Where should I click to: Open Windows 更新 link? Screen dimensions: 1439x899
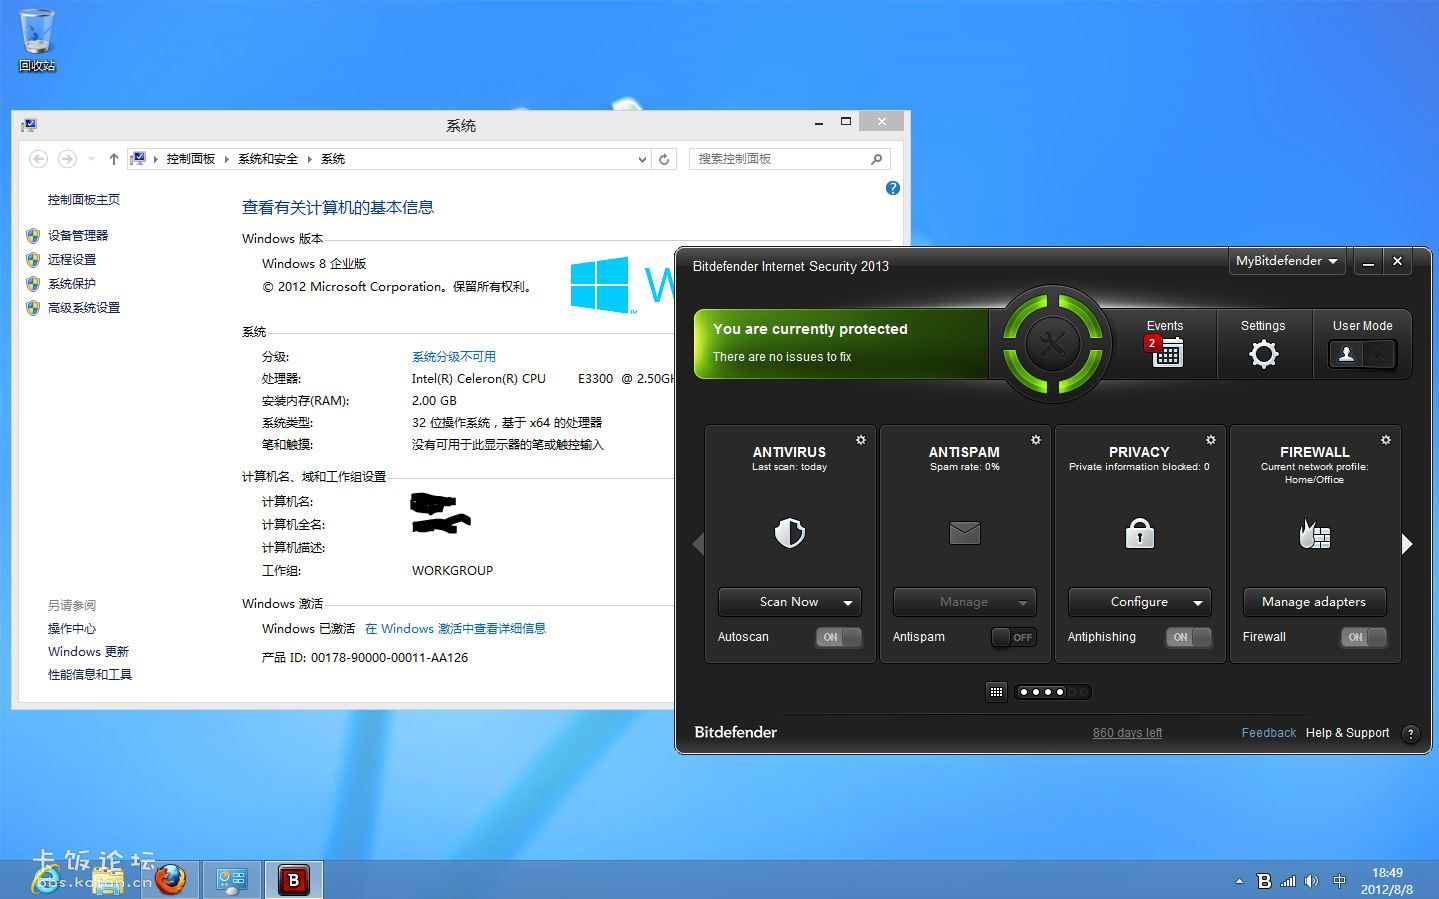click(x=89, y=652)
